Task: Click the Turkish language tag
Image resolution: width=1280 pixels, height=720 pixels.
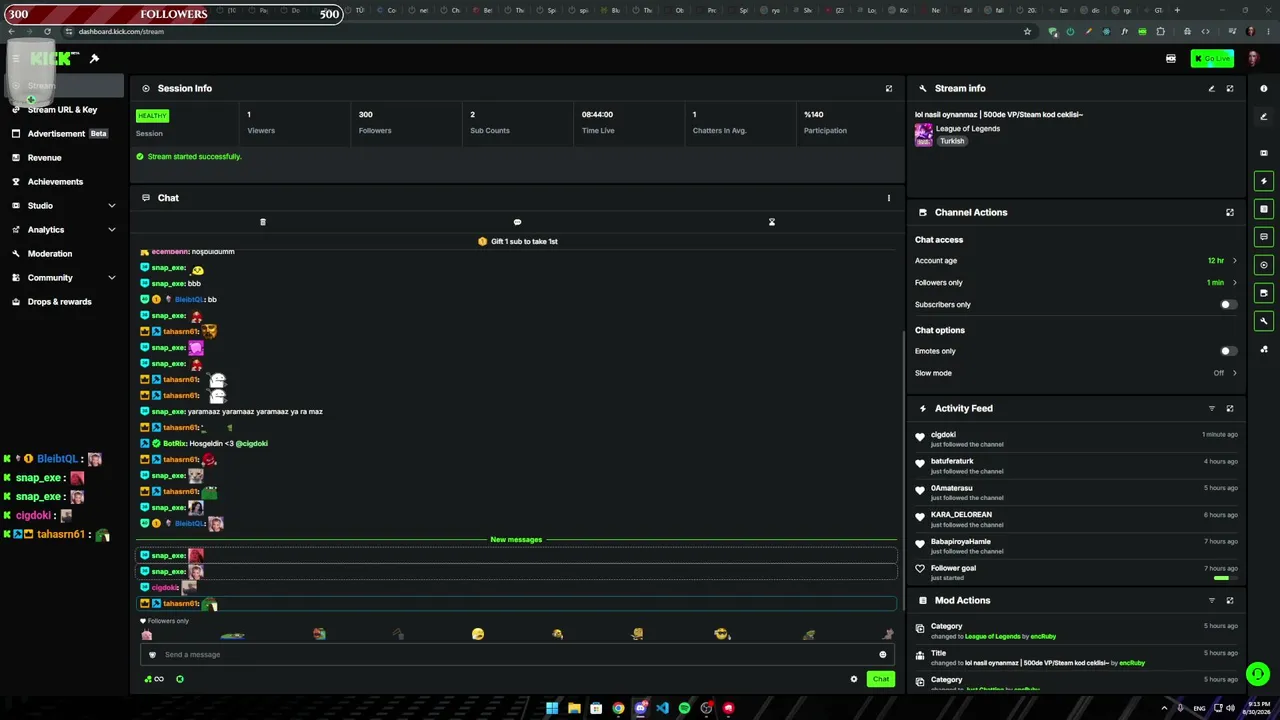Action: tap(952, 141)
